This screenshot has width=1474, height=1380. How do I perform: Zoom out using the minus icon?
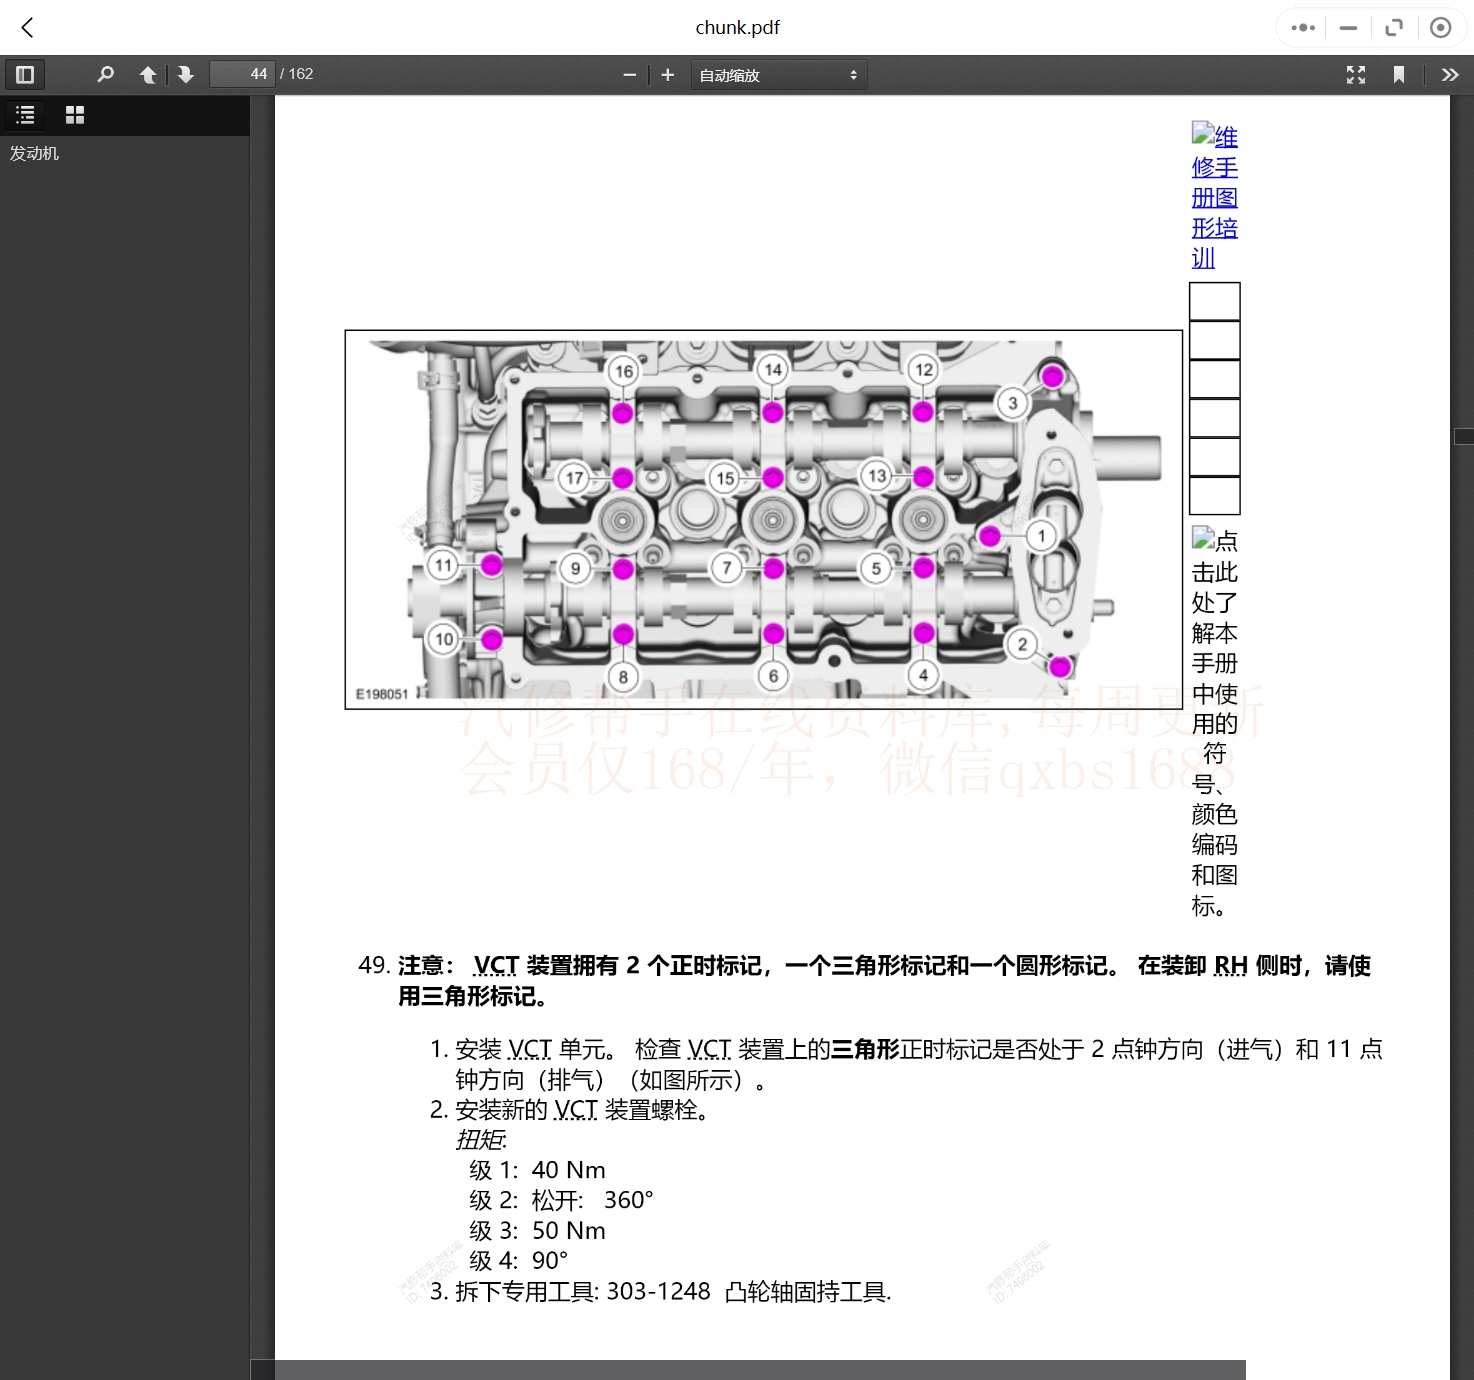pyautogui.click(x=629, y=74)
